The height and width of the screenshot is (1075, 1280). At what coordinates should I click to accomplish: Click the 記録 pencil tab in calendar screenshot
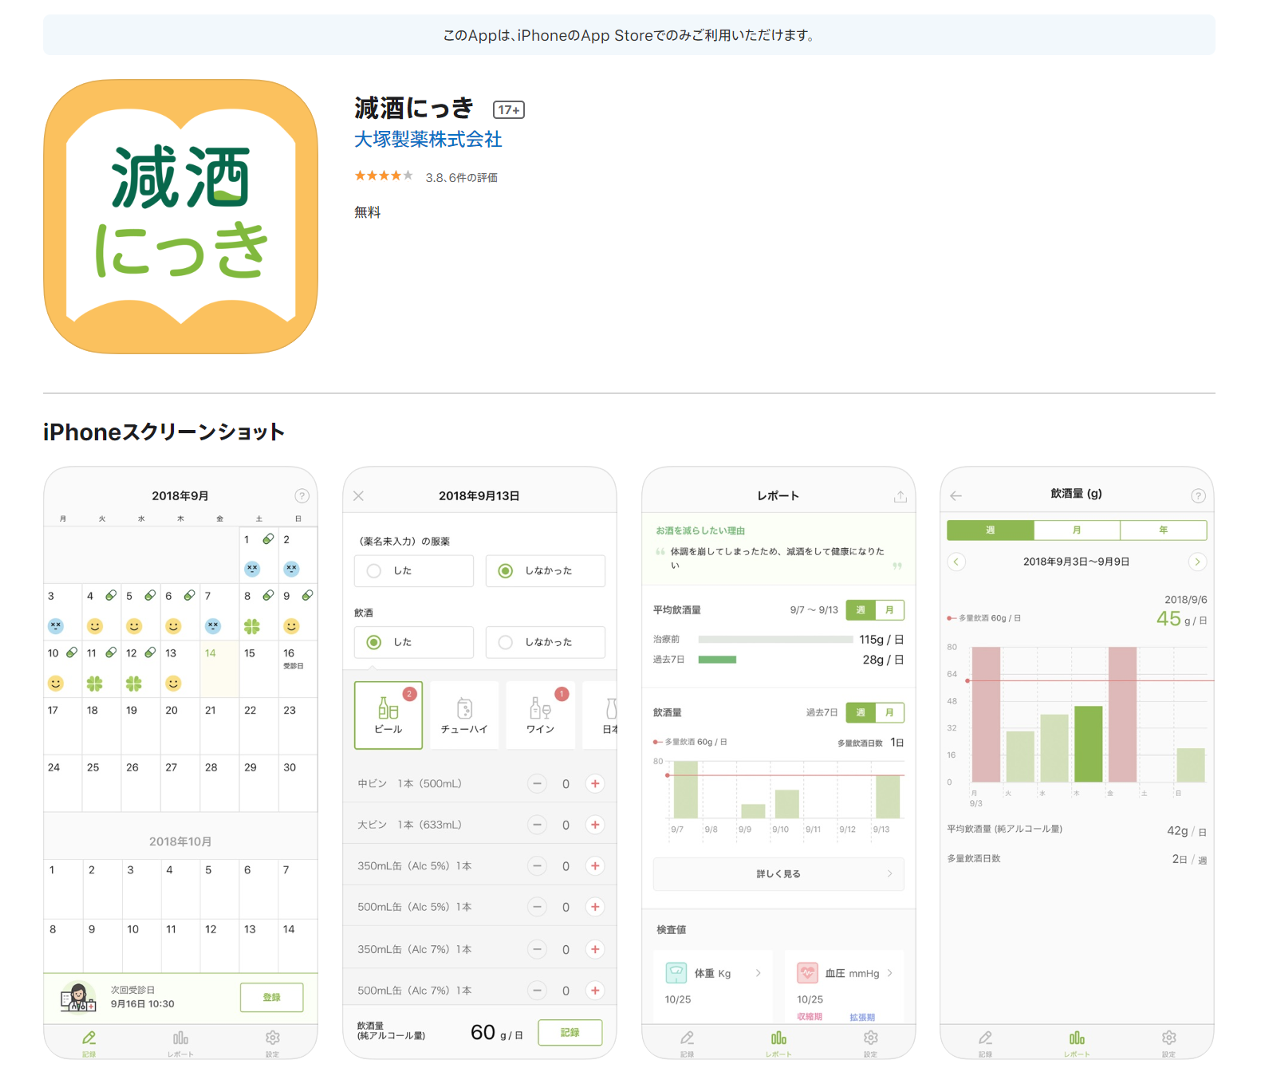(89, 1042)
